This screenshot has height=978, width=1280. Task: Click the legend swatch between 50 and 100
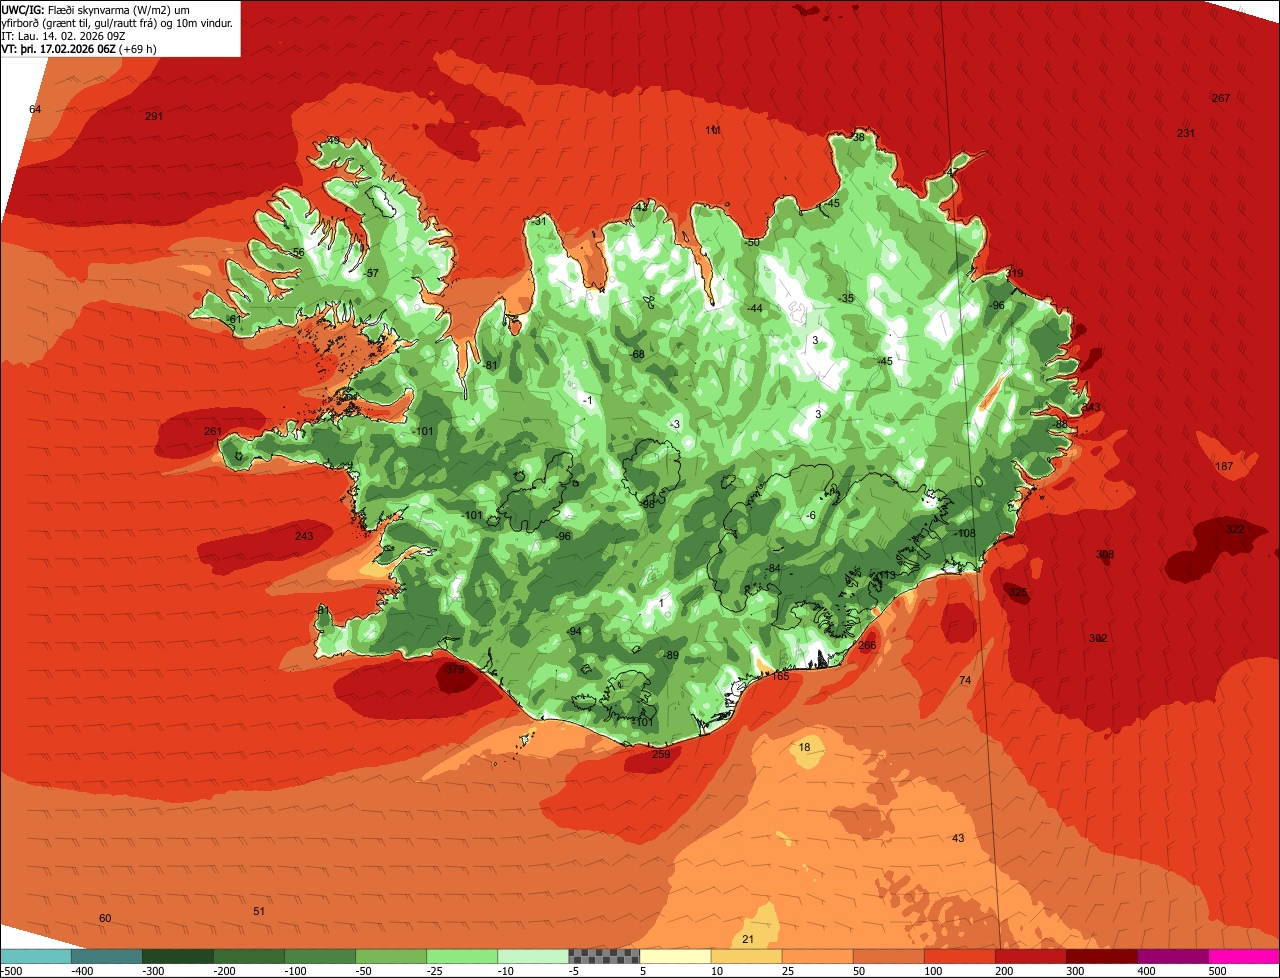[888, 956]
